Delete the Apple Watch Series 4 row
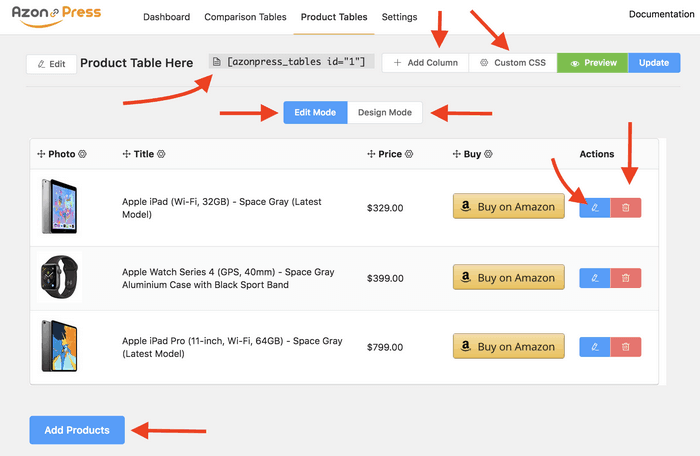The image size is (700, 456). click(626, 278)
